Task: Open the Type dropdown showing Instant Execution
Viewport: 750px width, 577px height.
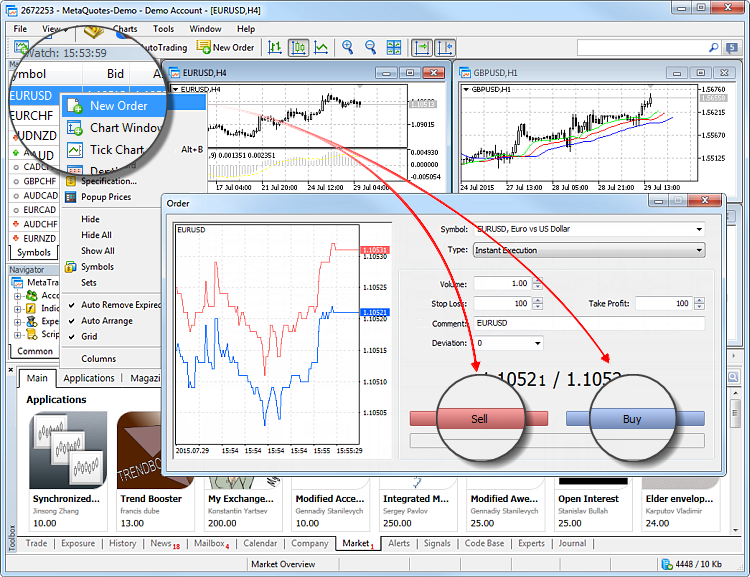Action: 698,250
